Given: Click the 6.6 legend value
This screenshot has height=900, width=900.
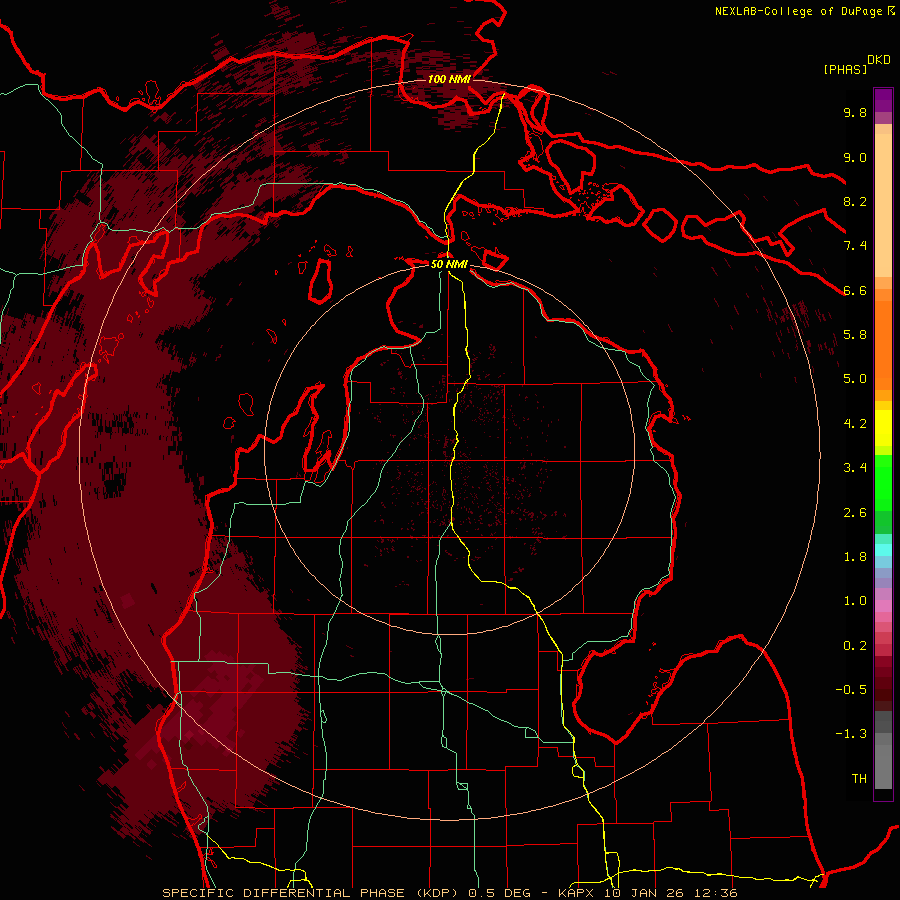Looking at the screenshot, I should click(x=855, y=290).
